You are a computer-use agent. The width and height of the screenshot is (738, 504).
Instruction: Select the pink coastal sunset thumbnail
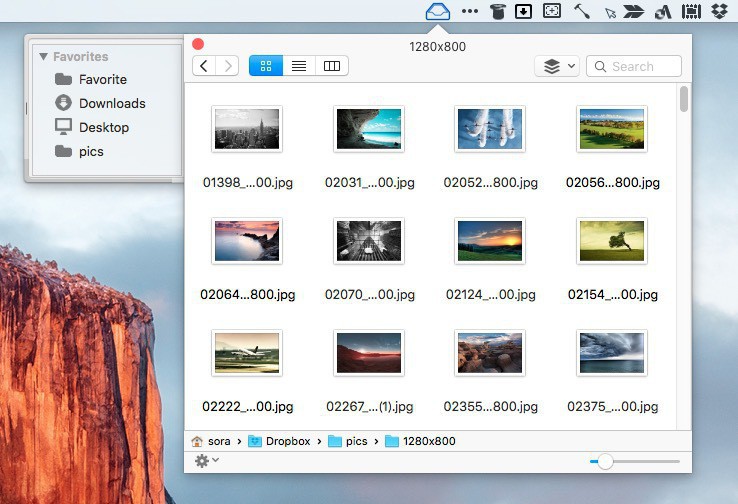click(247, 241)
